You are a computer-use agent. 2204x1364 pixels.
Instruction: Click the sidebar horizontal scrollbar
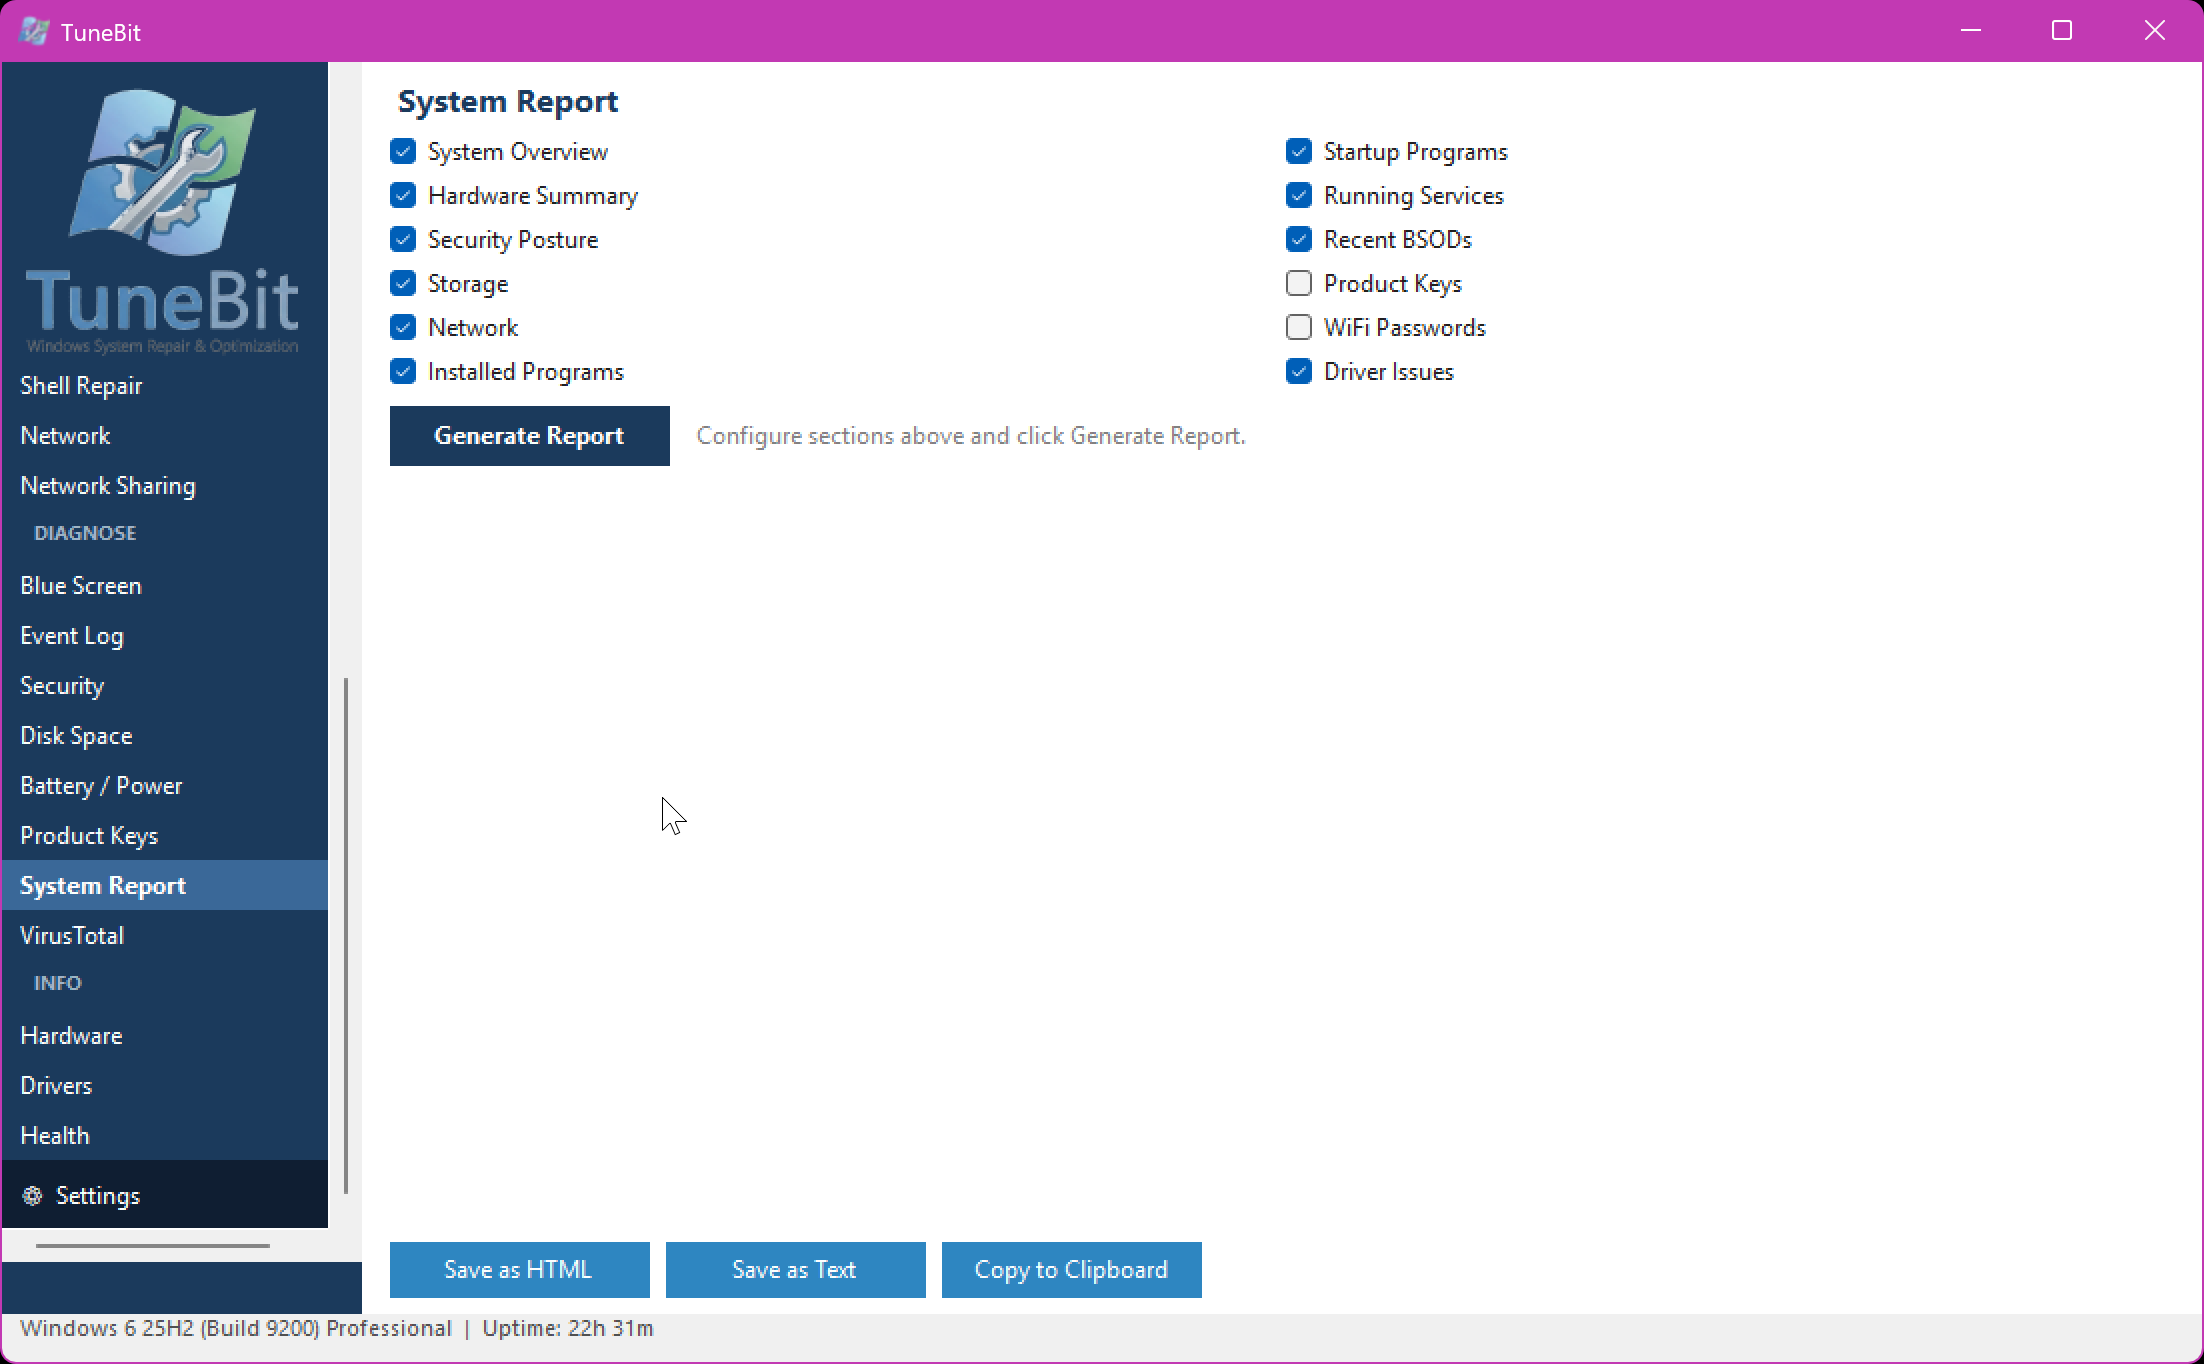pos(153,1246)
